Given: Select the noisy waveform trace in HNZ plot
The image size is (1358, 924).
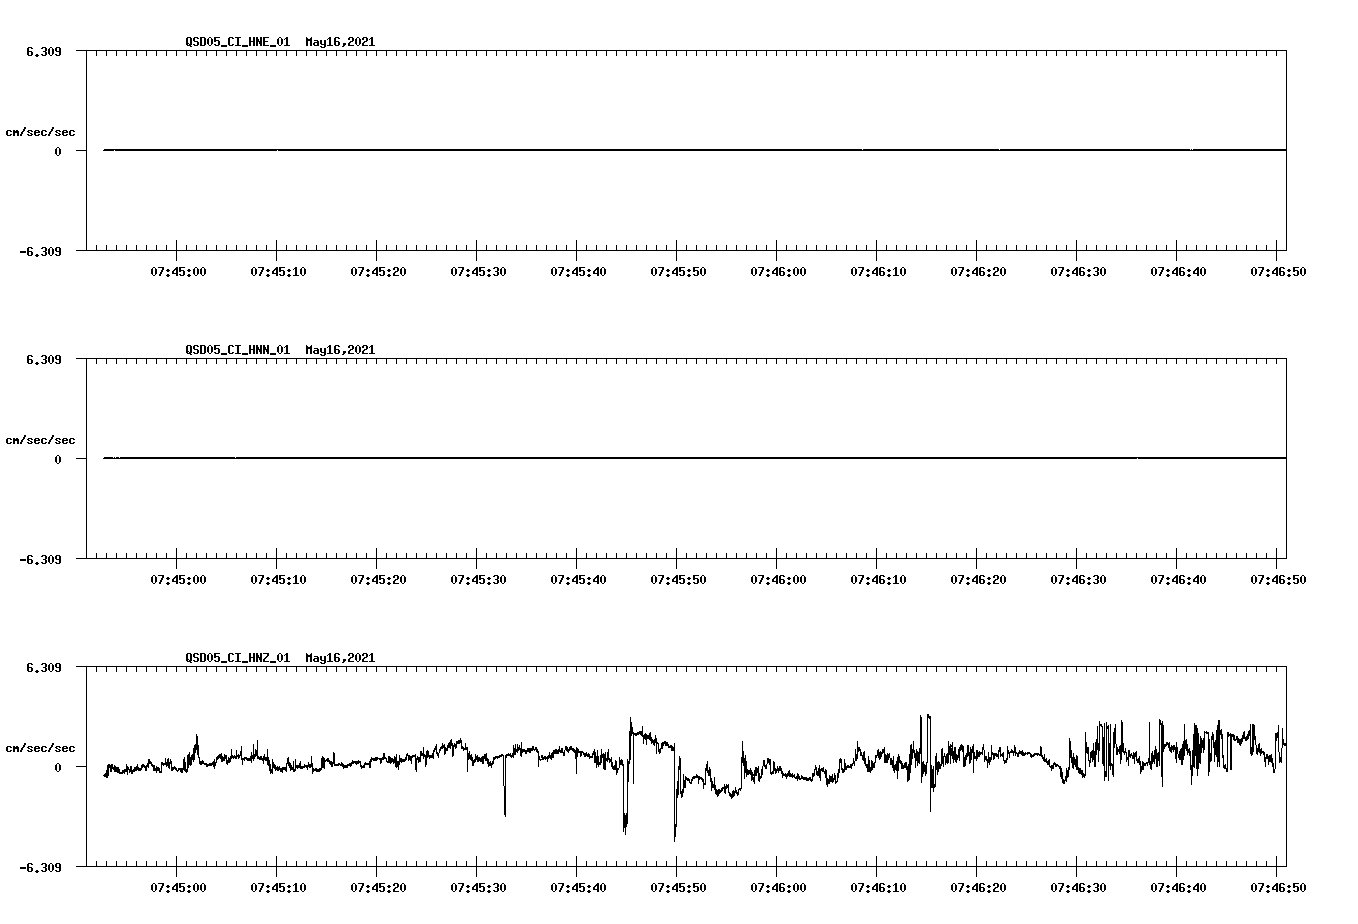Looking at the screenshot, I should 400,764.
